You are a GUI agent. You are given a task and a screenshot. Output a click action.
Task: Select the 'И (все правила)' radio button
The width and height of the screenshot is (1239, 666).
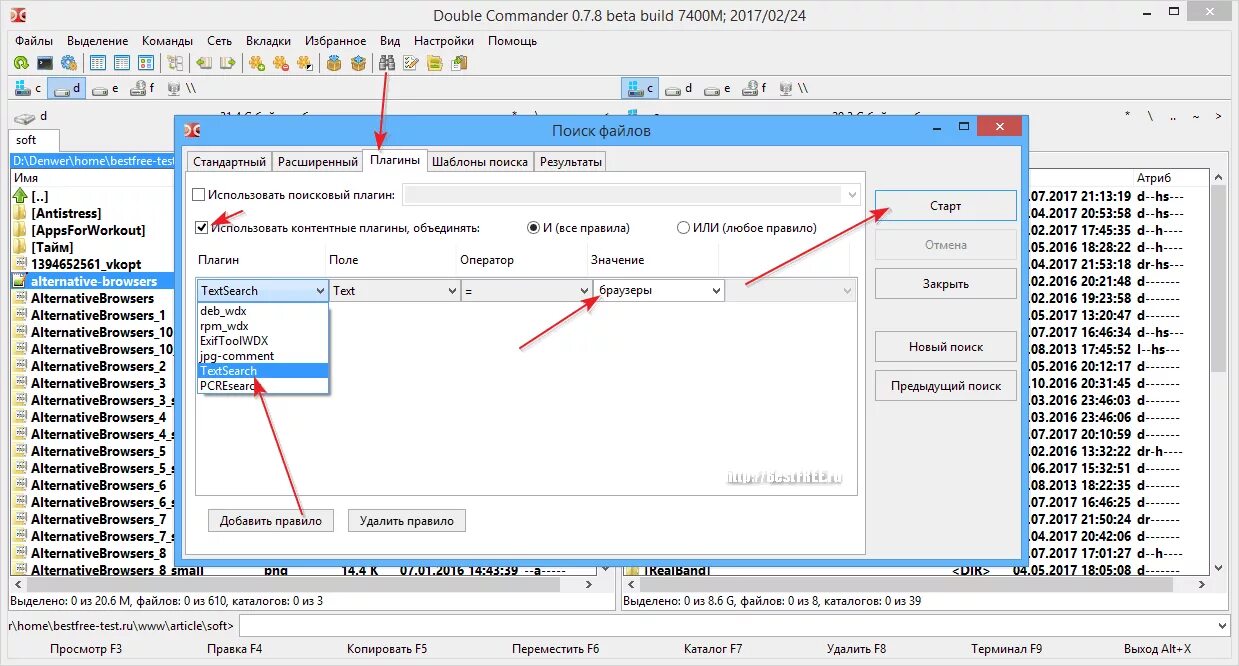[x=534, y=228]
